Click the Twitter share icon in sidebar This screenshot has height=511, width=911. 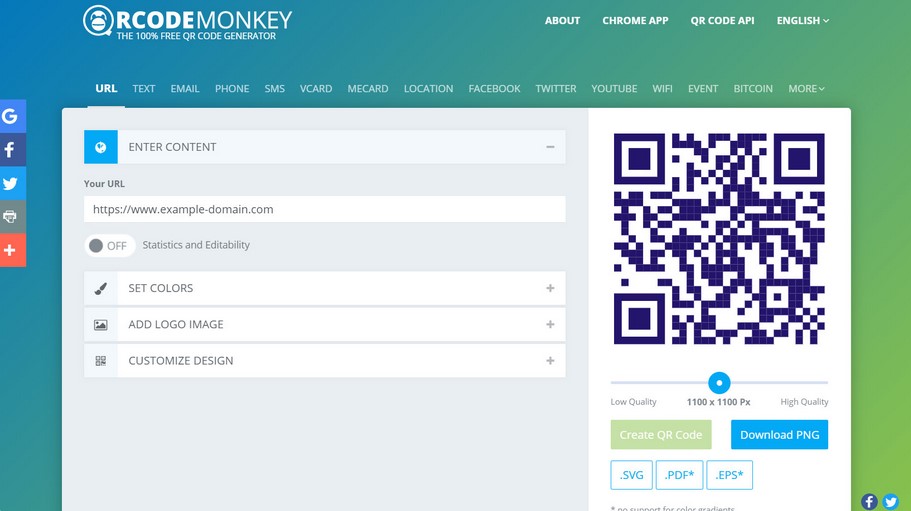pyautogui.click(x=11, y=183)
